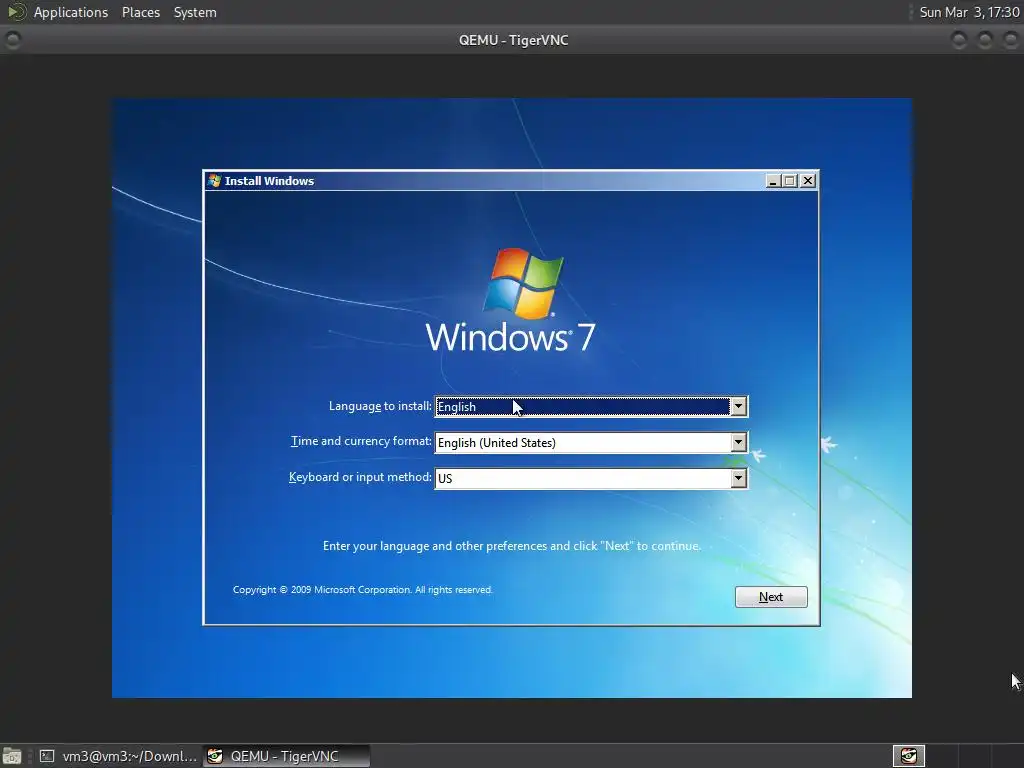Viewport: 1024px width, 768px height.
Task: Close the Install Windows dialog
Action: click(x=808, y=181)
